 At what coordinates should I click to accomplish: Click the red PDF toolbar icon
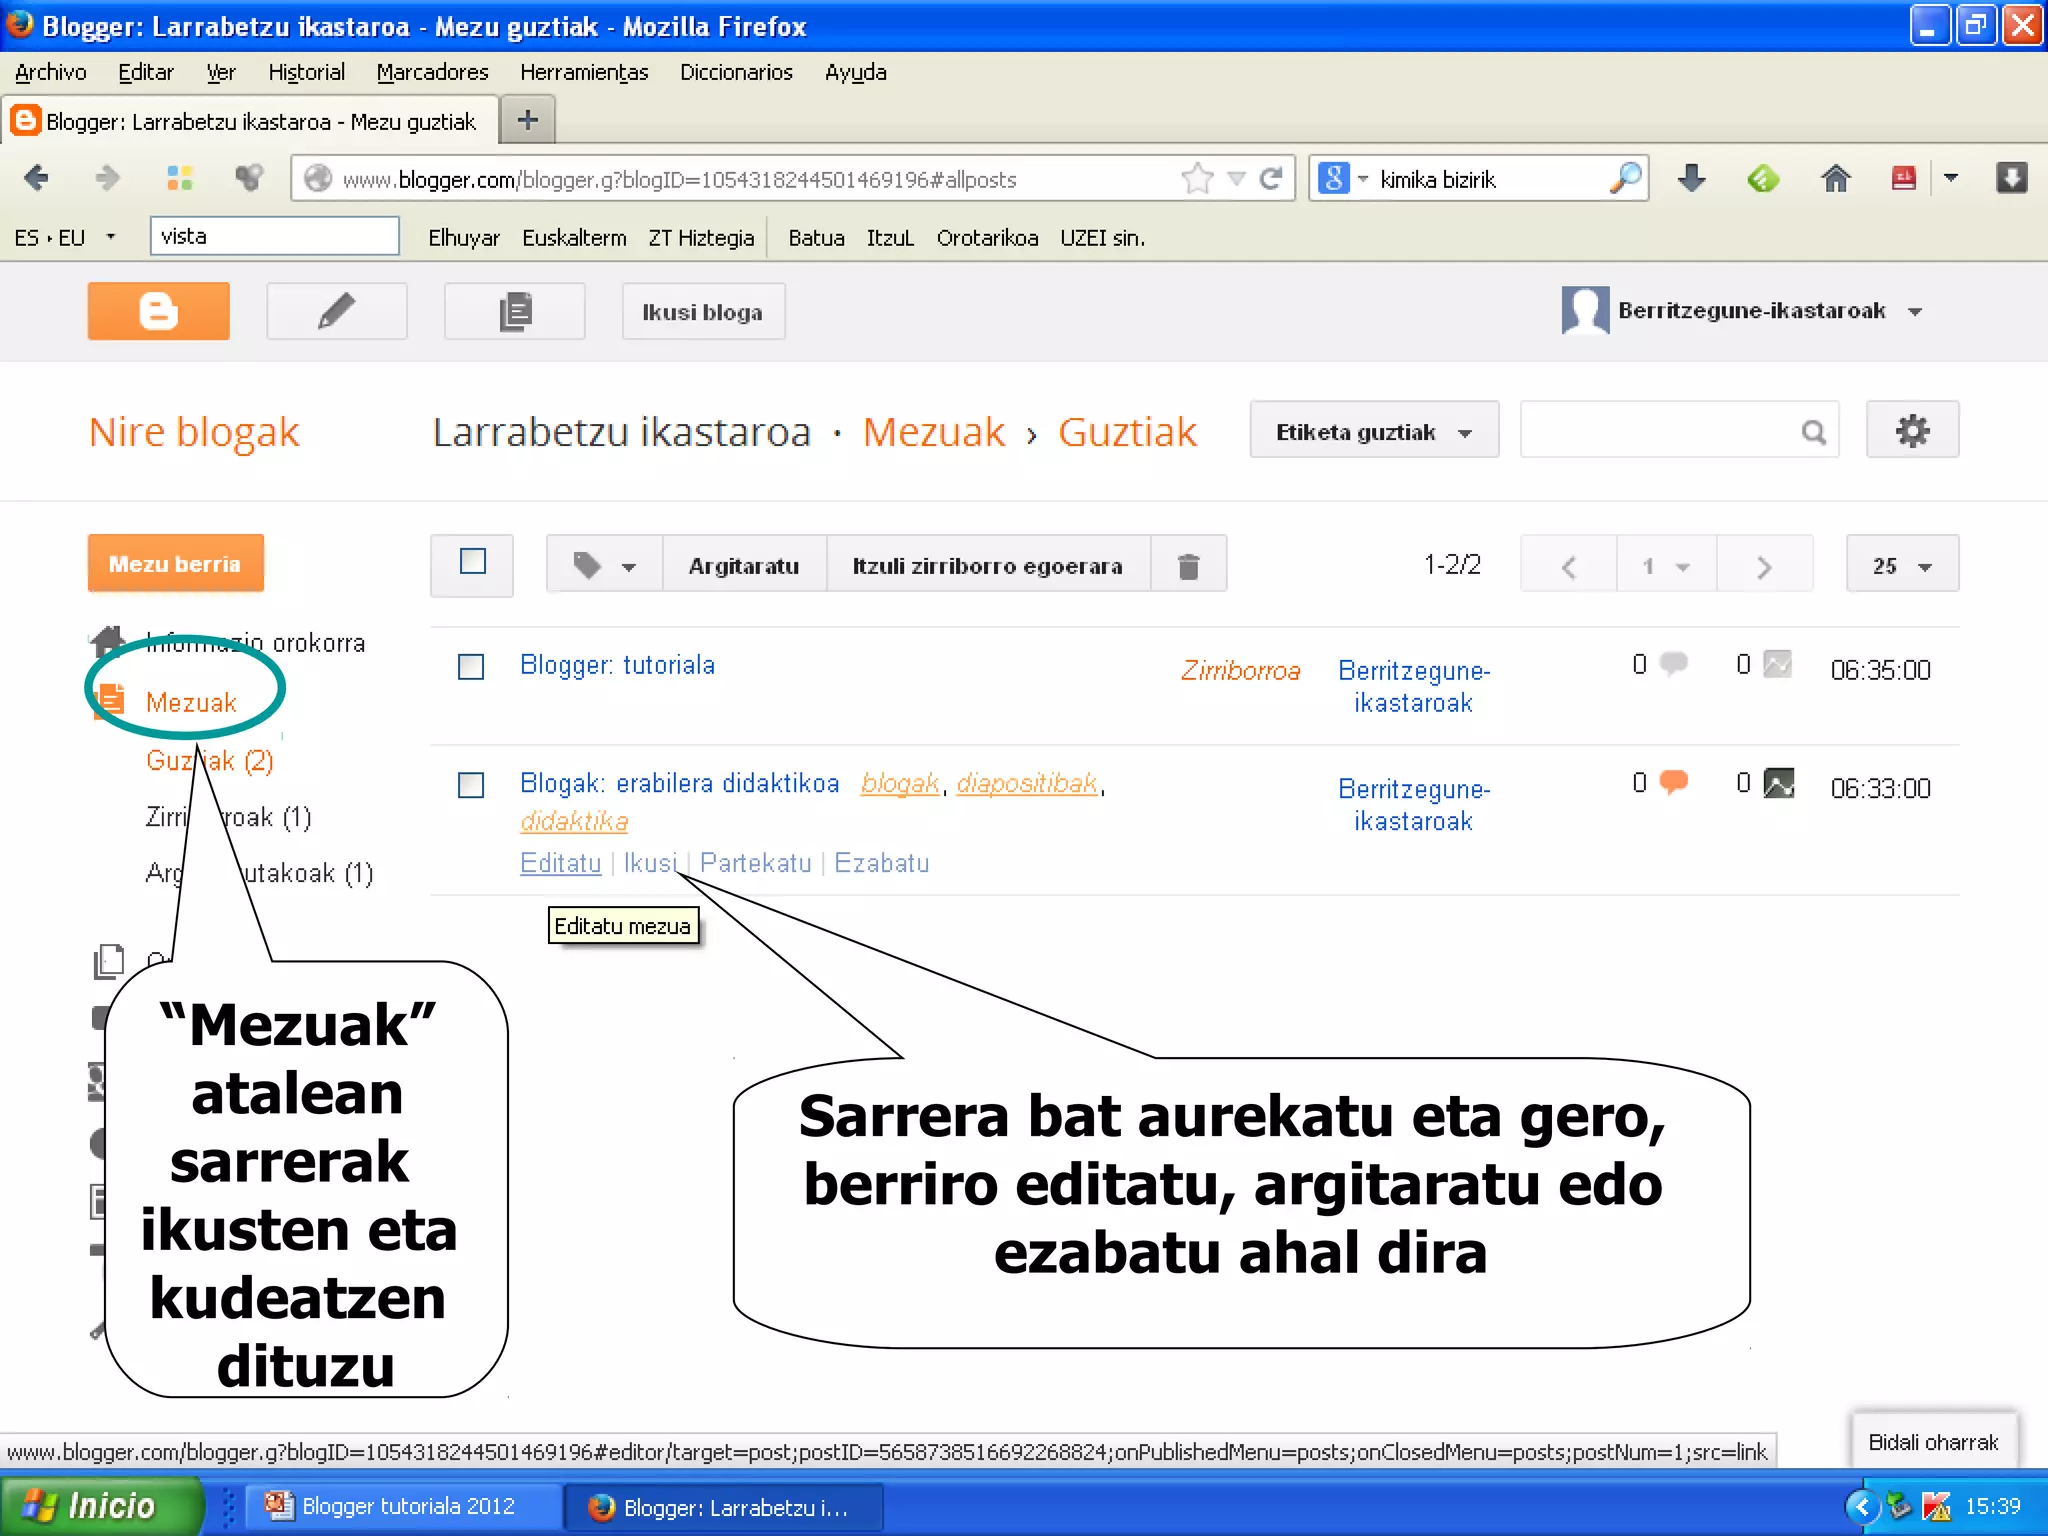1903,178
